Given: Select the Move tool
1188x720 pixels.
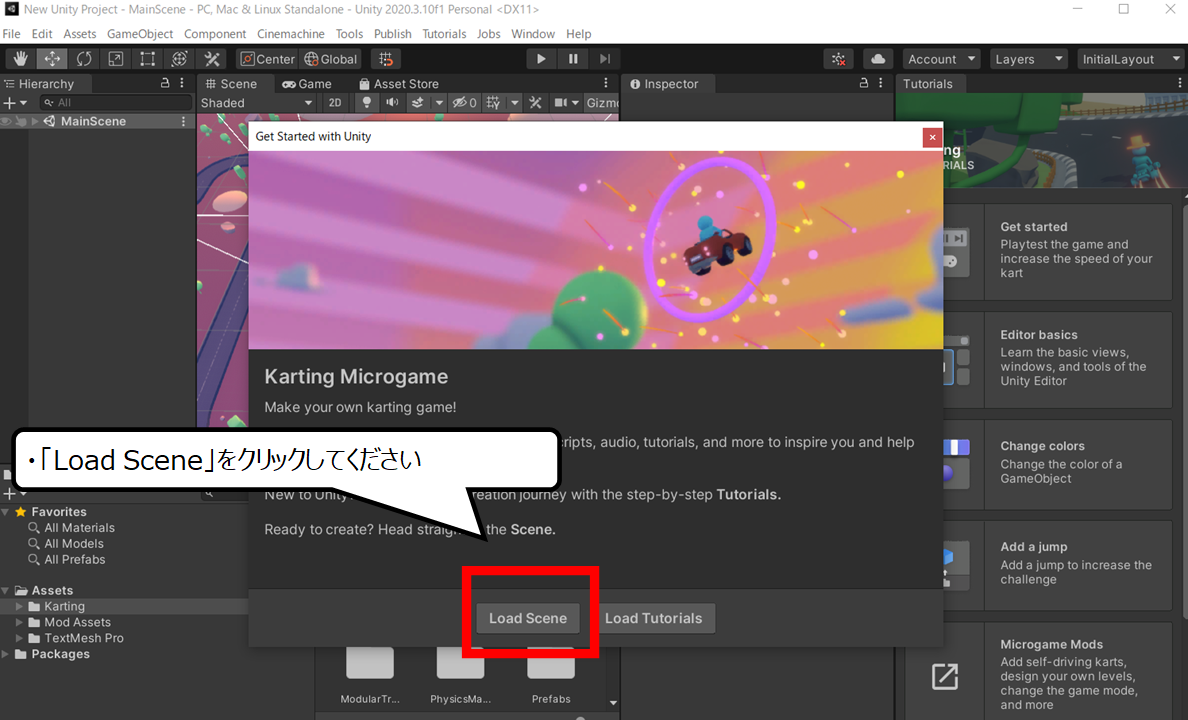Looking at the screenshot, I should (52, 59).
